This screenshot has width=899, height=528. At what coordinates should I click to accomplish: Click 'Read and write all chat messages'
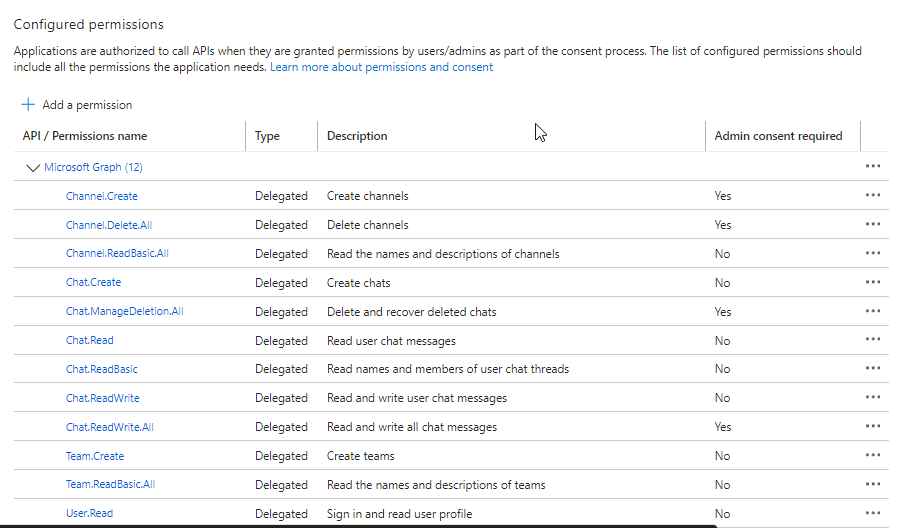(412, 427)
